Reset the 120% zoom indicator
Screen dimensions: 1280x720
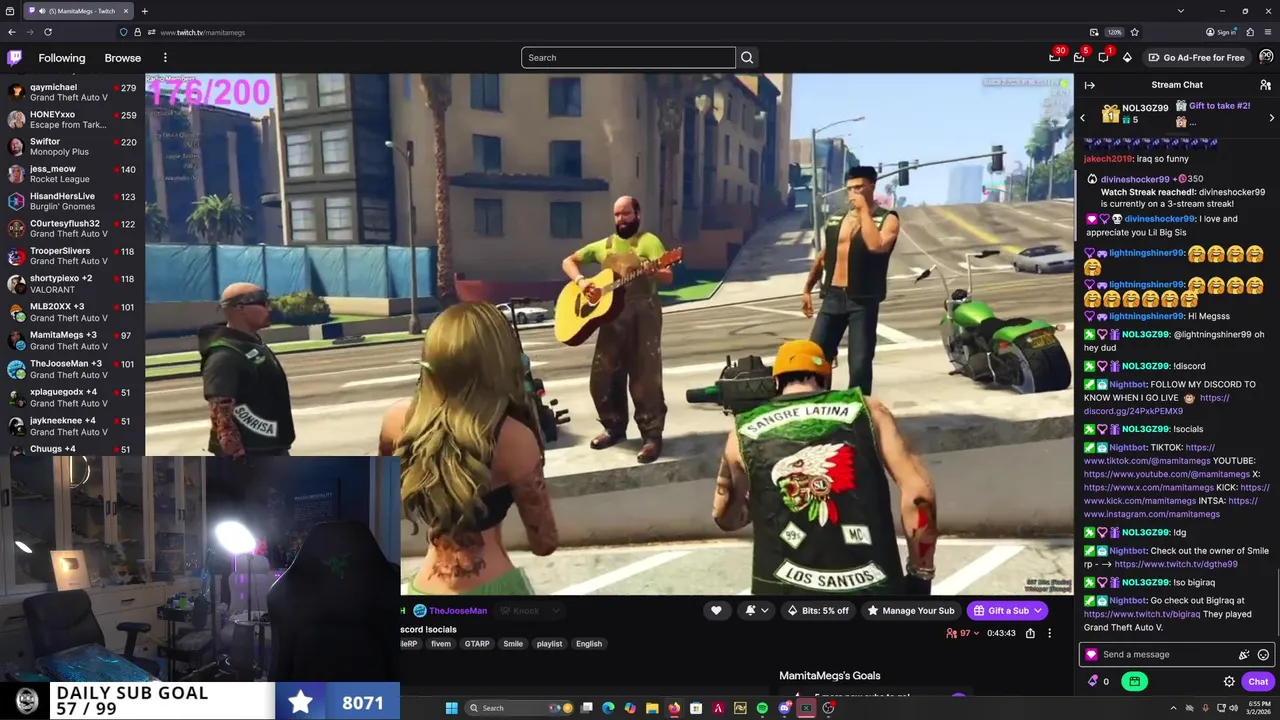point(1114,32)
